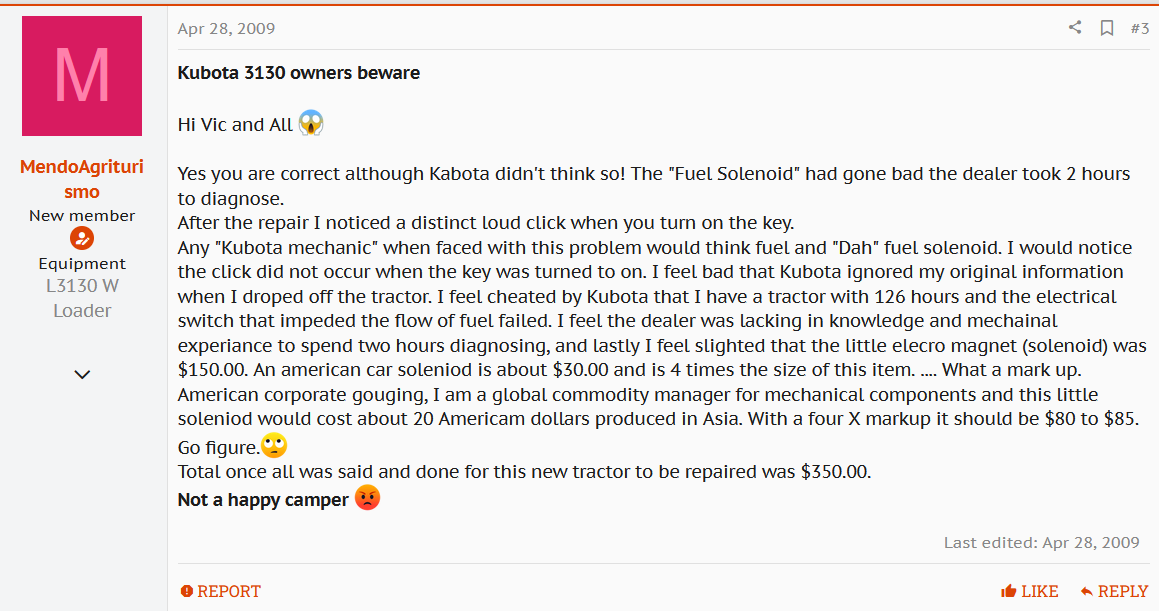Click the orange badge icon under New member
Screen dimensions: 1159x611
[x=82, y=239]
